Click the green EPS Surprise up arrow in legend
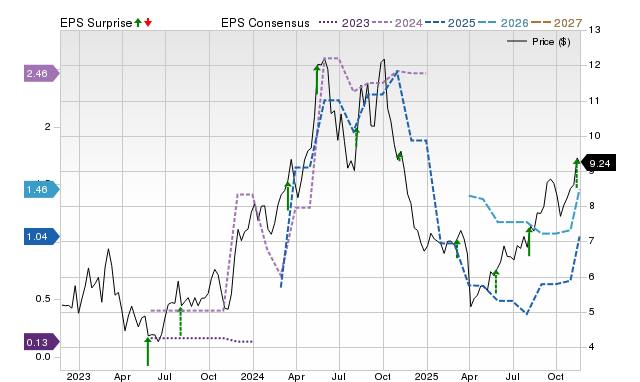The width and height of the screenshot is (640, 382). coord(138,23)
